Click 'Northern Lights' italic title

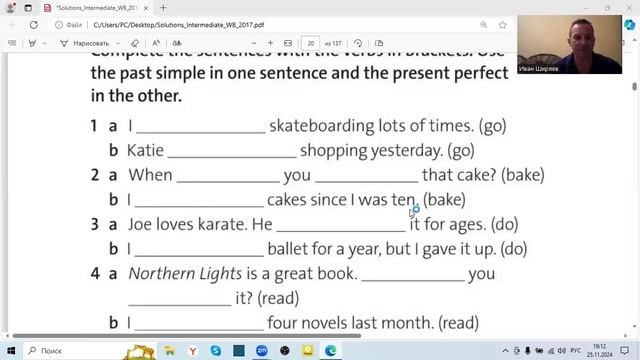(185, 273)
